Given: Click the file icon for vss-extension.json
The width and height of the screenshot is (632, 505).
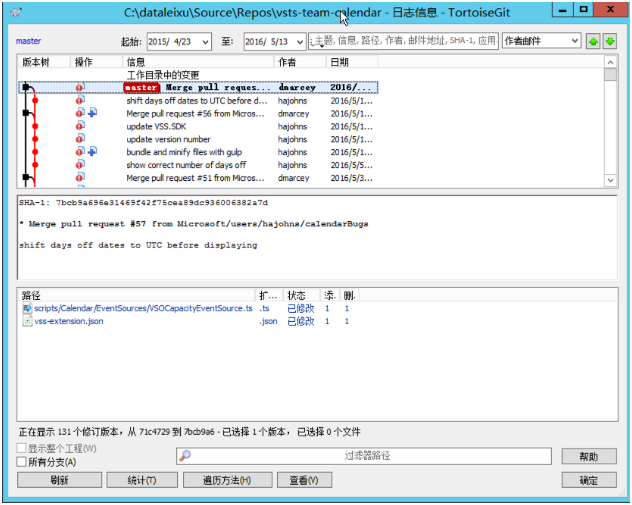Looking at the screenshot, I should click(27, 321).
